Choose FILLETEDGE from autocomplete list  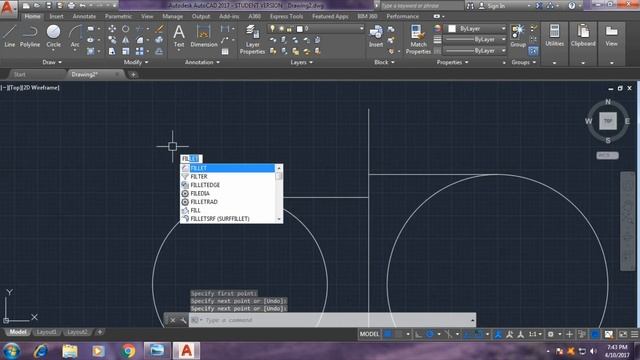click(228, 185)
